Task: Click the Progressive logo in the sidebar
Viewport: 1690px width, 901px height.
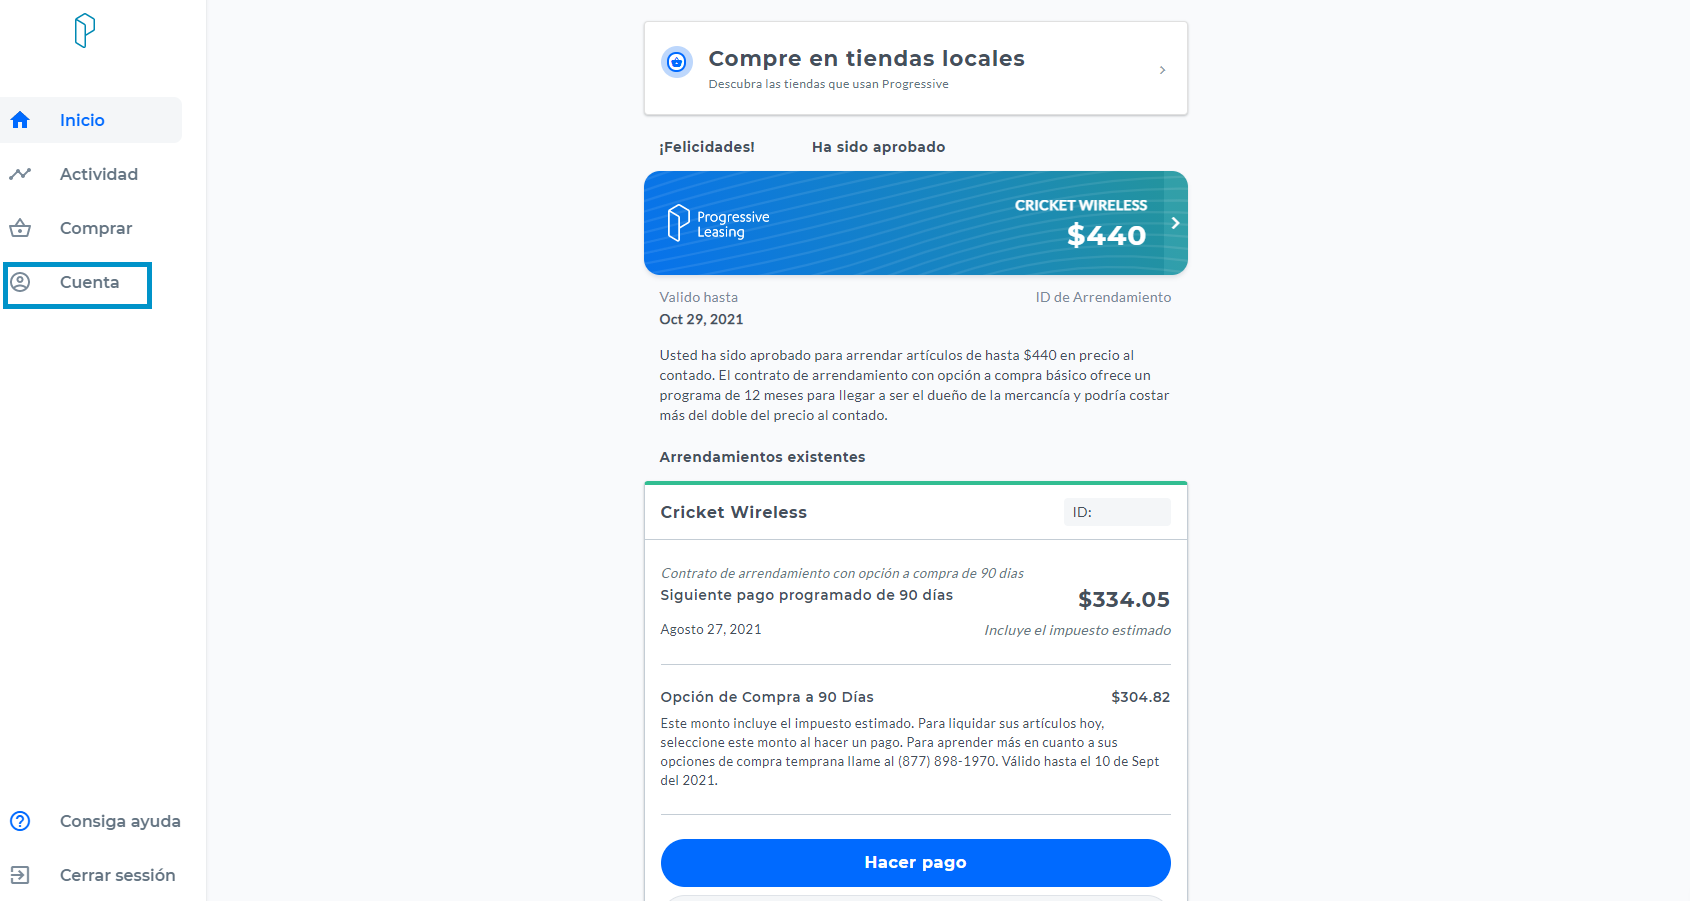Action: [x=85, y=30]
